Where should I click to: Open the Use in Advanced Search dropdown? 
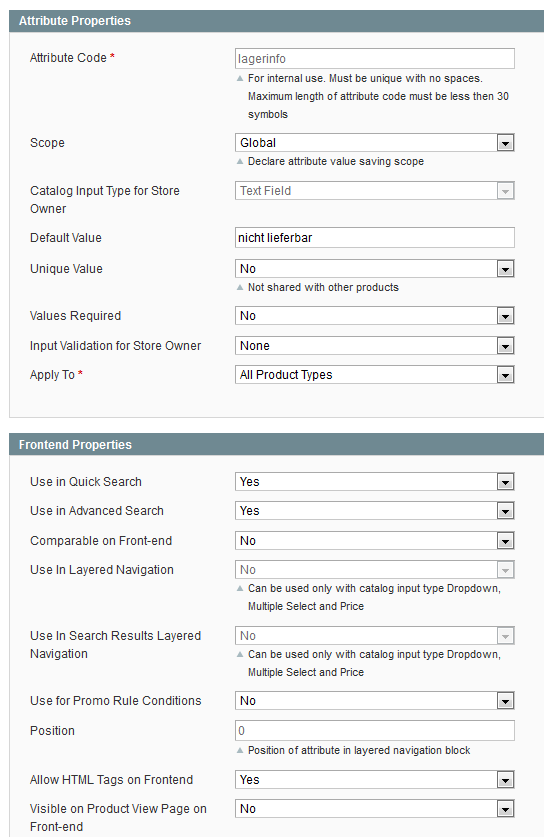(374, 511)
